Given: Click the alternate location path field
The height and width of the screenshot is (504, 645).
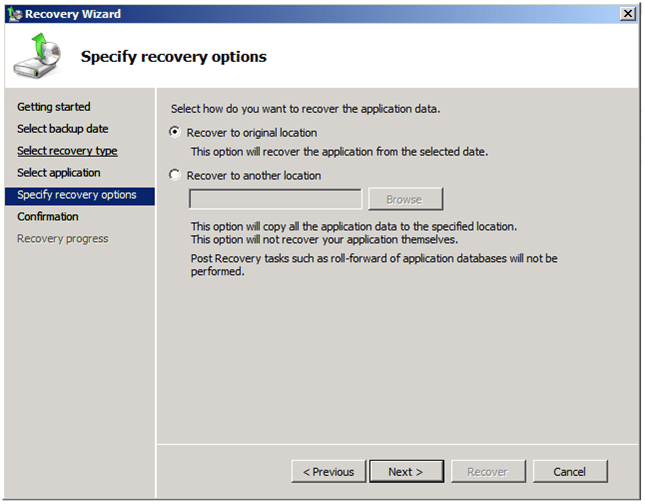Looking at the screenshot, I should [x=275, y=199].
